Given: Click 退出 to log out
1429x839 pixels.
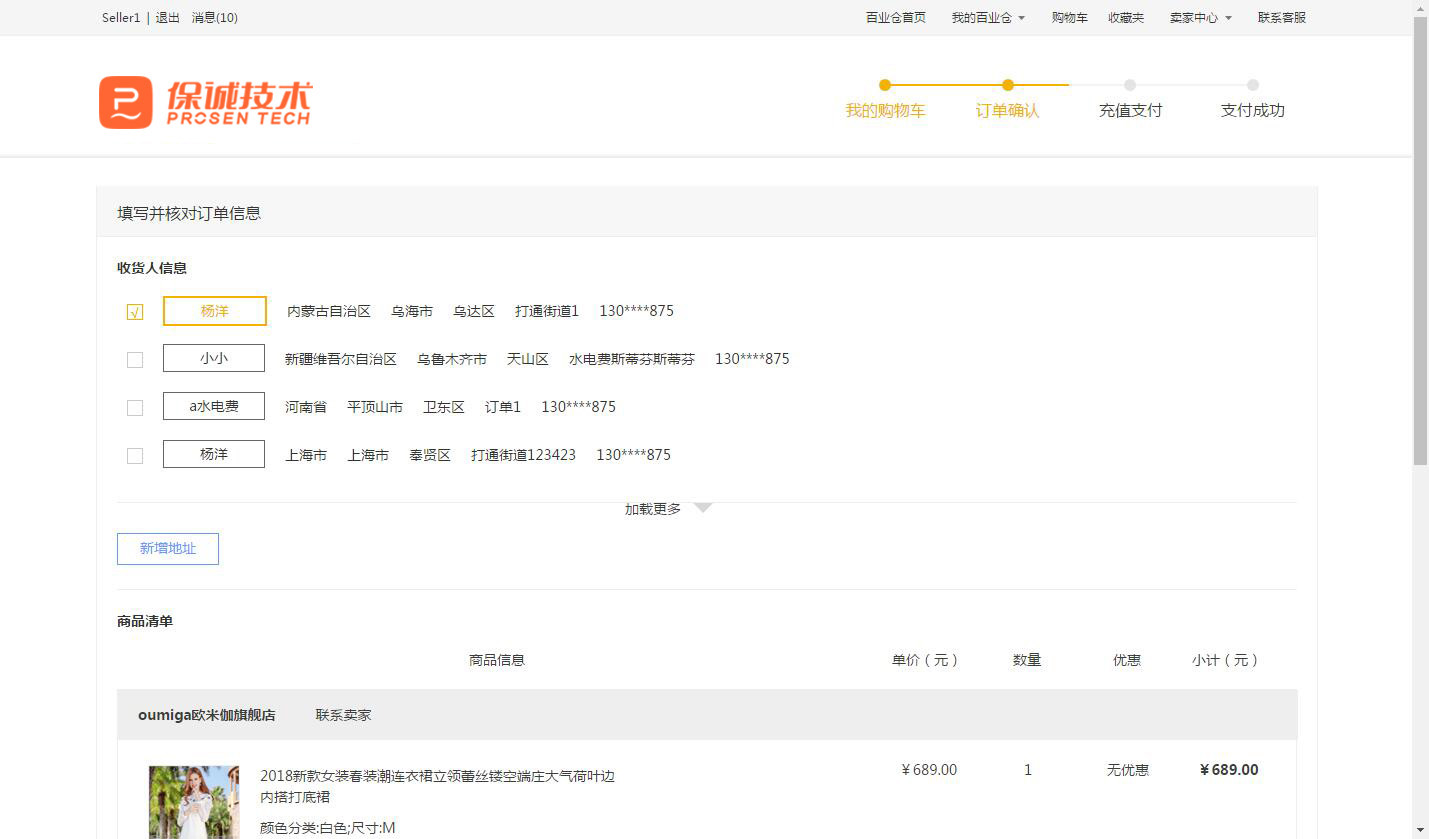Looking at the screenshot, I should pos(168,18).
